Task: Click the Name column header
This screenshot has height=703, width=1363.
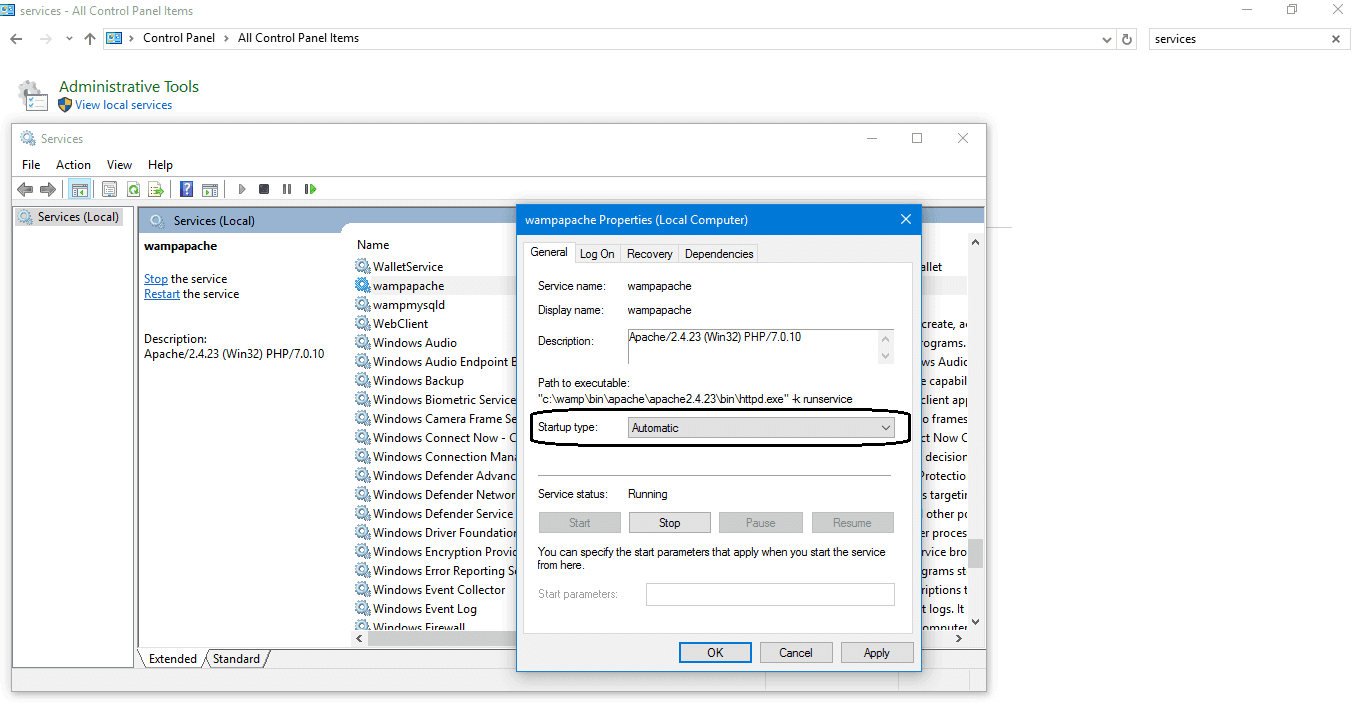Action: coord(373,245)
